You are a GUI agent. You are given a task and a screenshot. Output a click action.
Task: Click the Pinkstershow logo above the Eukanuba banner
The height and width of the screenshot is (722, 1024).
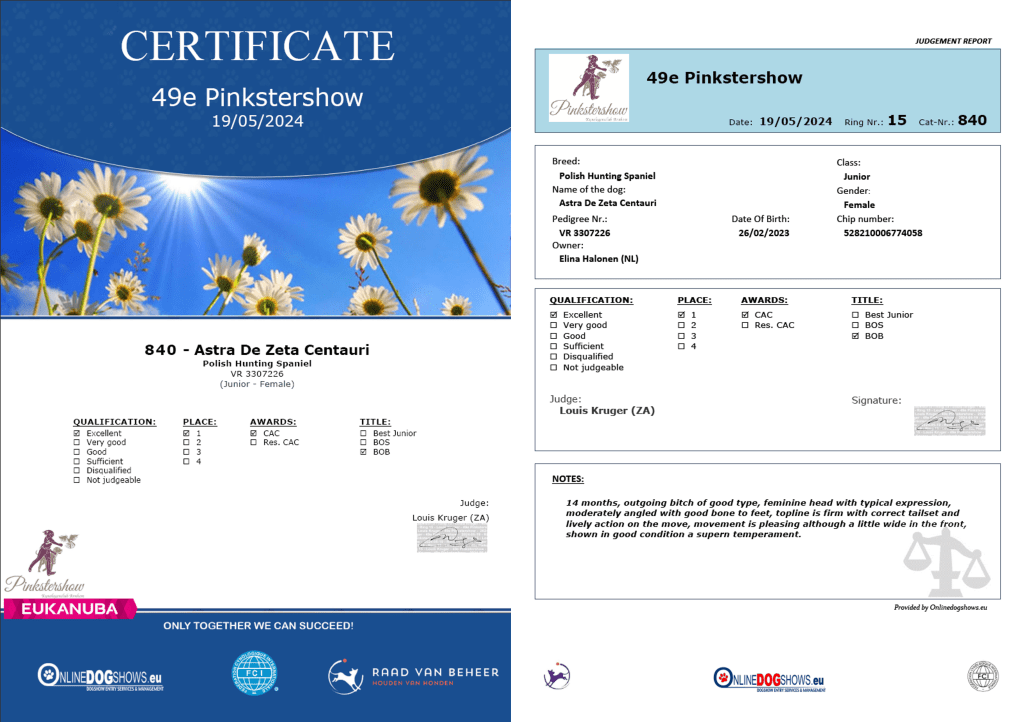pos(46,565)
